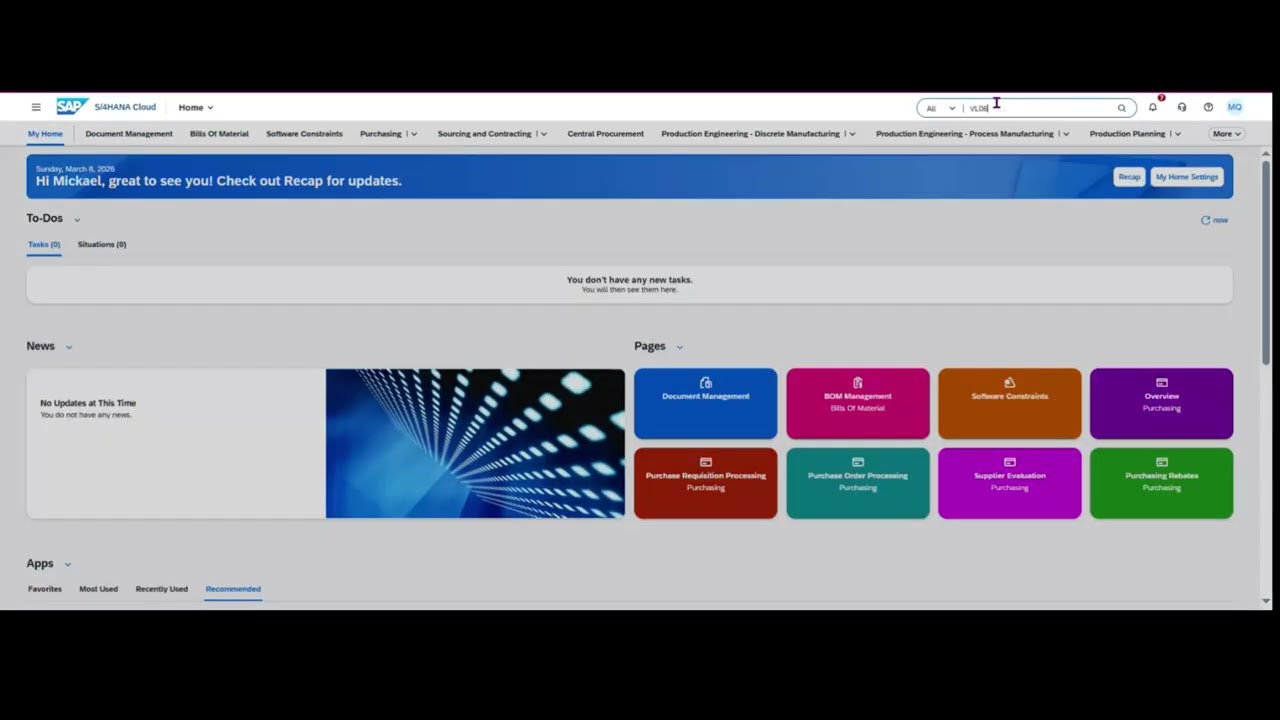This screenshot has width=1280, height=720.
Task: Click the S/4HANA Cloud product title
Action: [125, 107]
